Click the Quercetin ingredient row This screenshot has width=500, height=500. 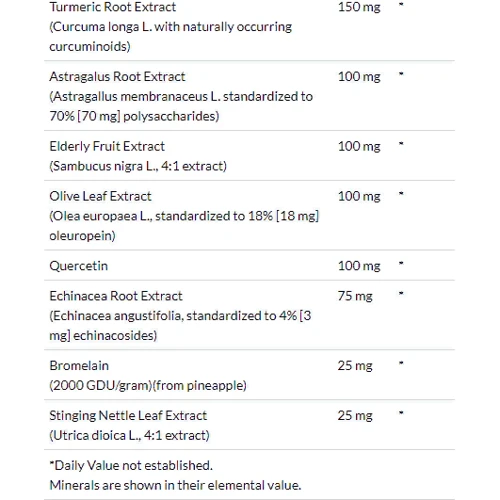click(249, 266)
